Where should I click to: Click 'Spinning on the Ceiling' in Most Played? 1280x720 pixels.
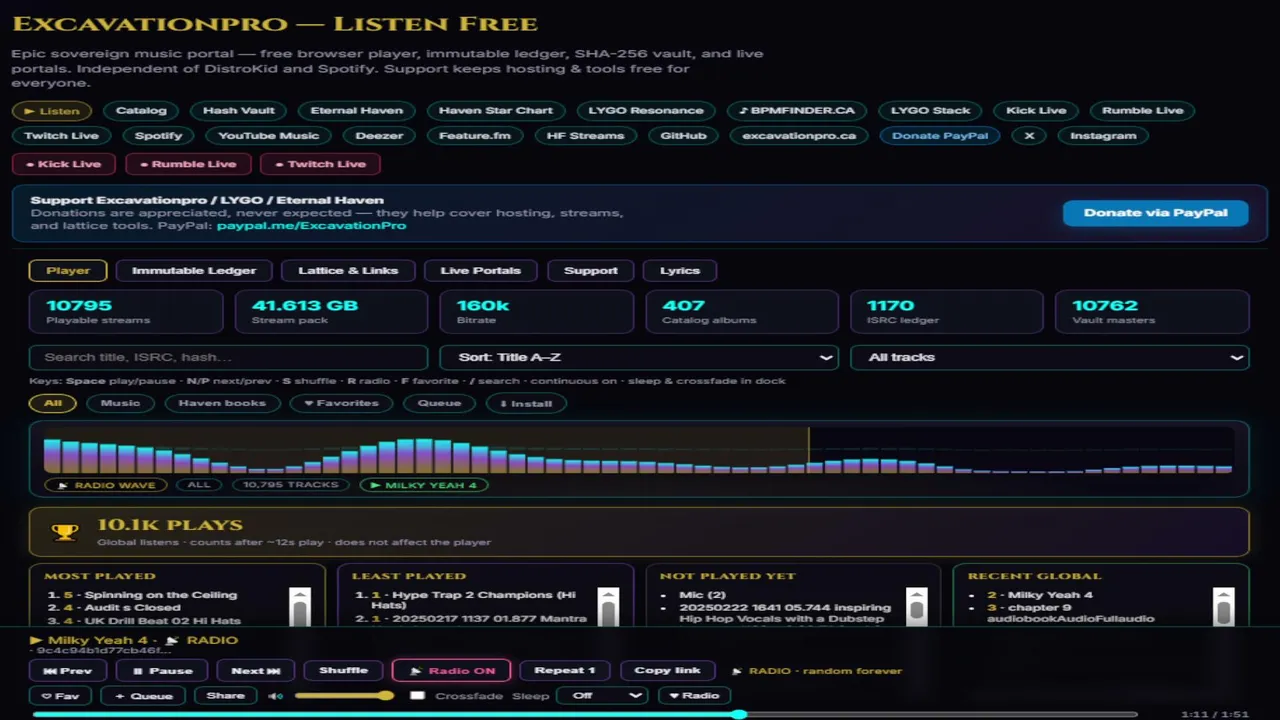[160, 595]
